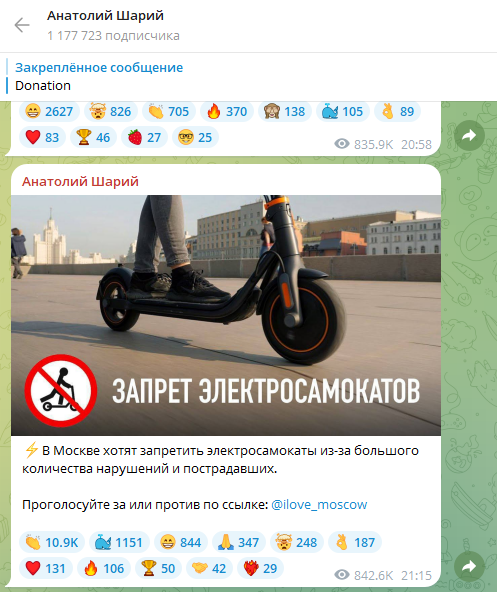The height and width of the screenshot is (592, 497).
Task: Toggle the handshake reaction with 42
Action: [x=209, y=568]
